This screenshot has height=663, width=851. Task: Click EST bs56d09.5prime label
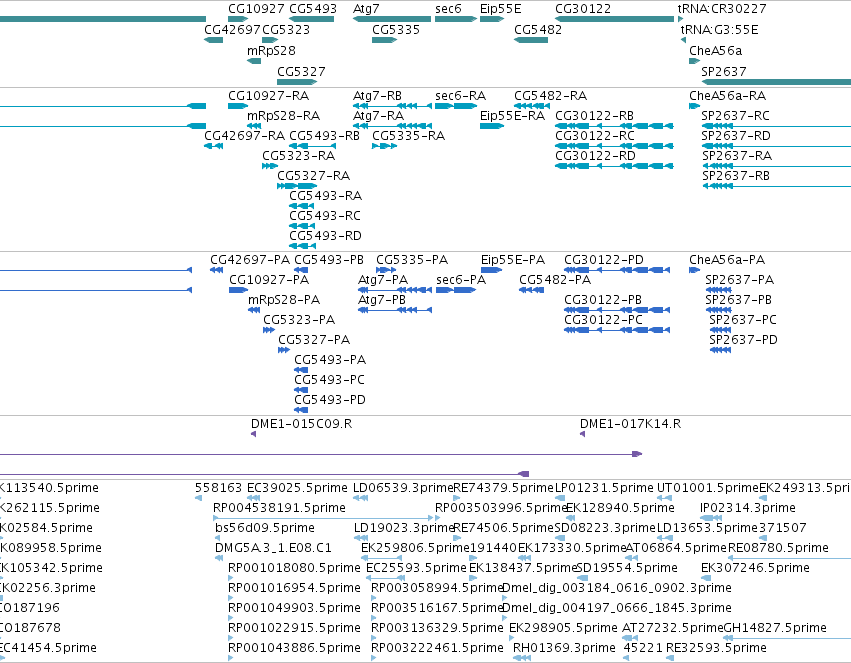coord(264,528)
